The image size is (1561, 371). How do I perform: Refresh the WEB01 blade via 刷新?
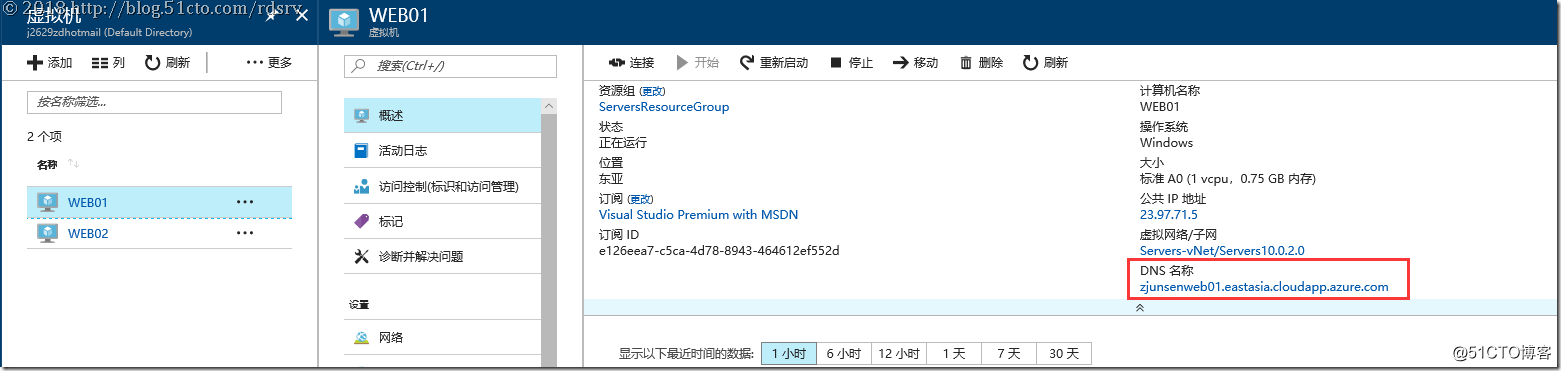[1045, 62]
